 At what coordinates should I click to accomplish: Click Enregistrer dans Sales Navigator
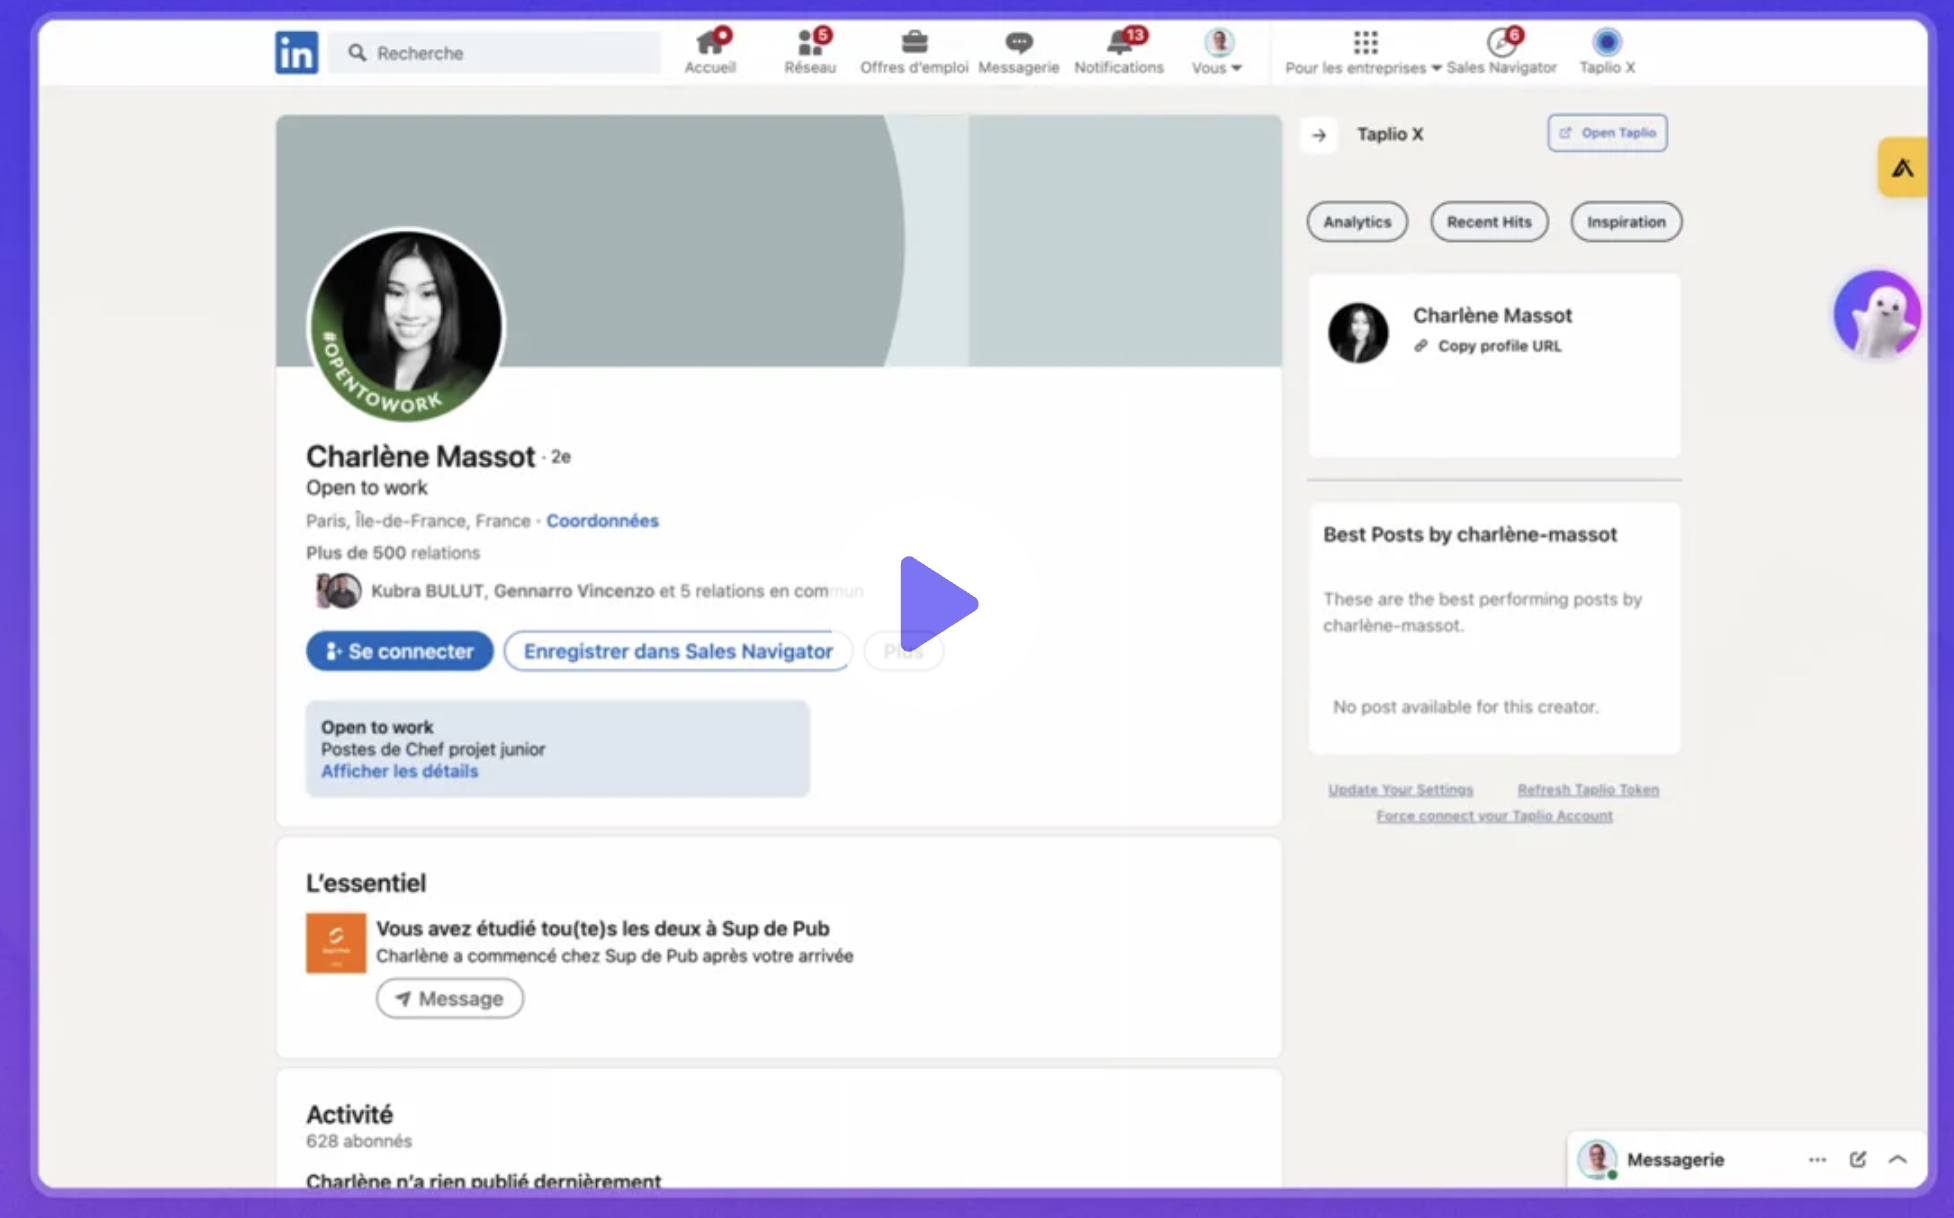coord(677,650)
